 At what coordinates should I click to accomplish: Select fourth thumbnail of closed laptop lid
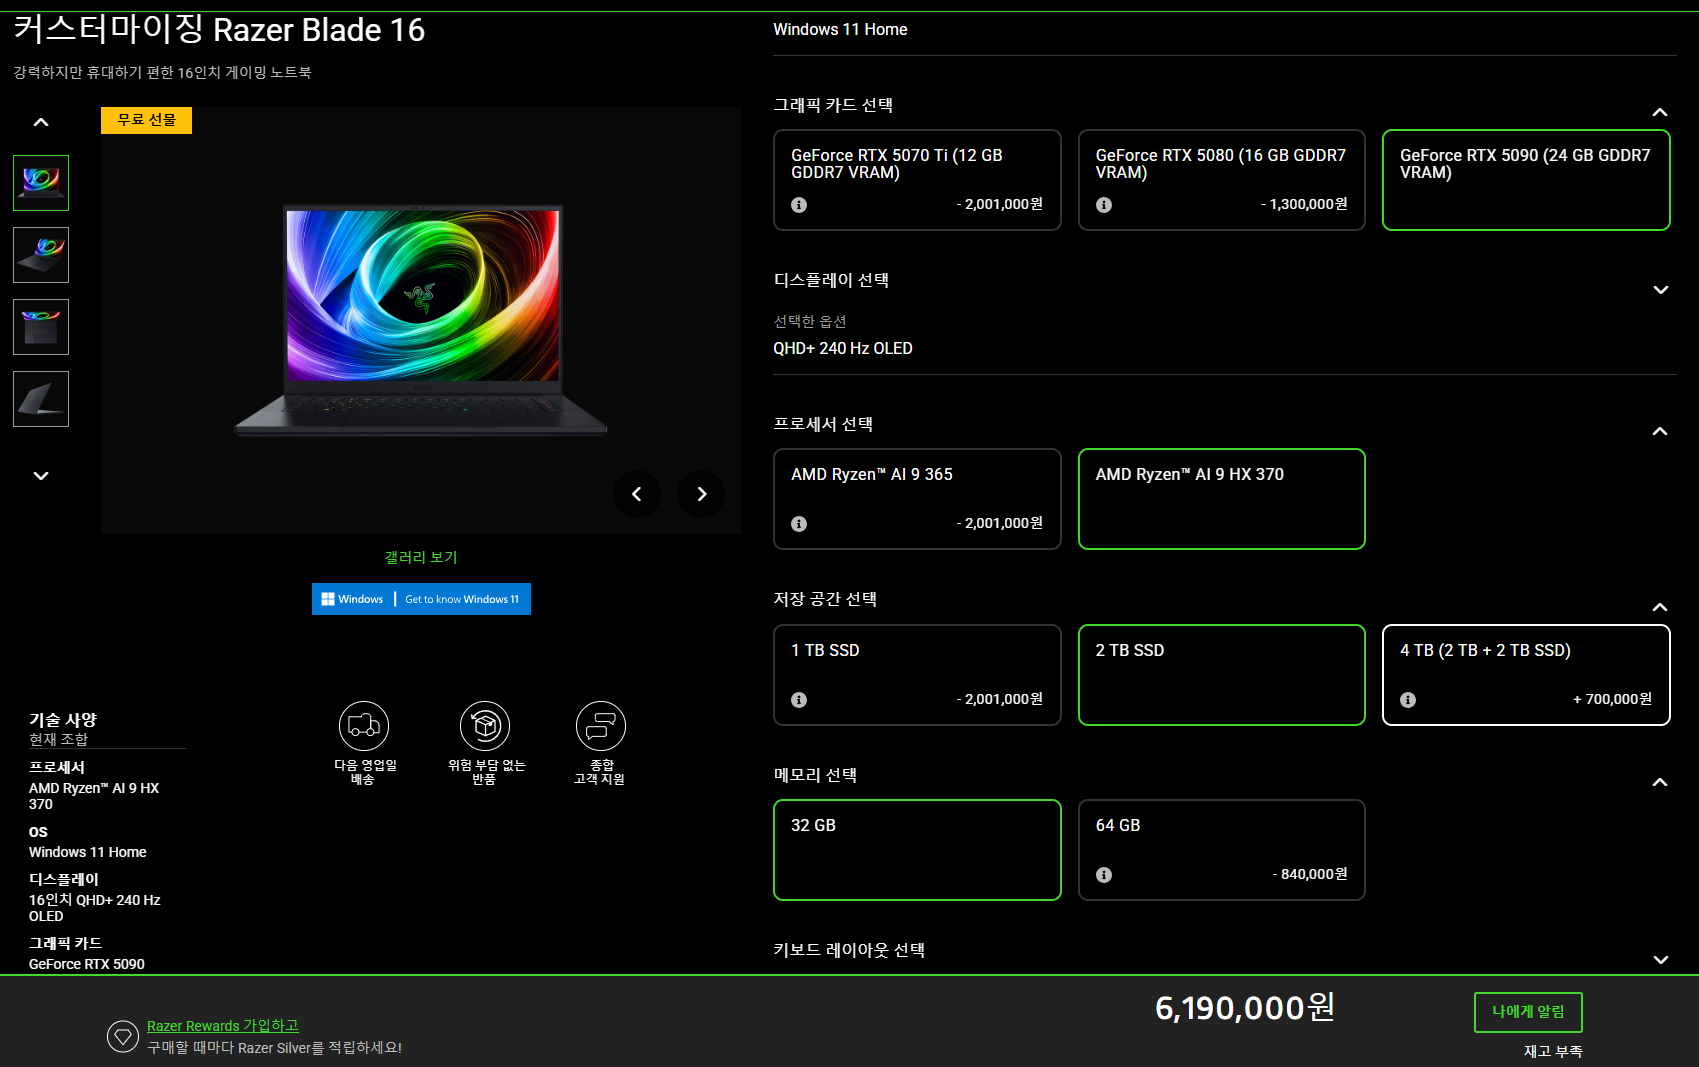pos(41,399)
